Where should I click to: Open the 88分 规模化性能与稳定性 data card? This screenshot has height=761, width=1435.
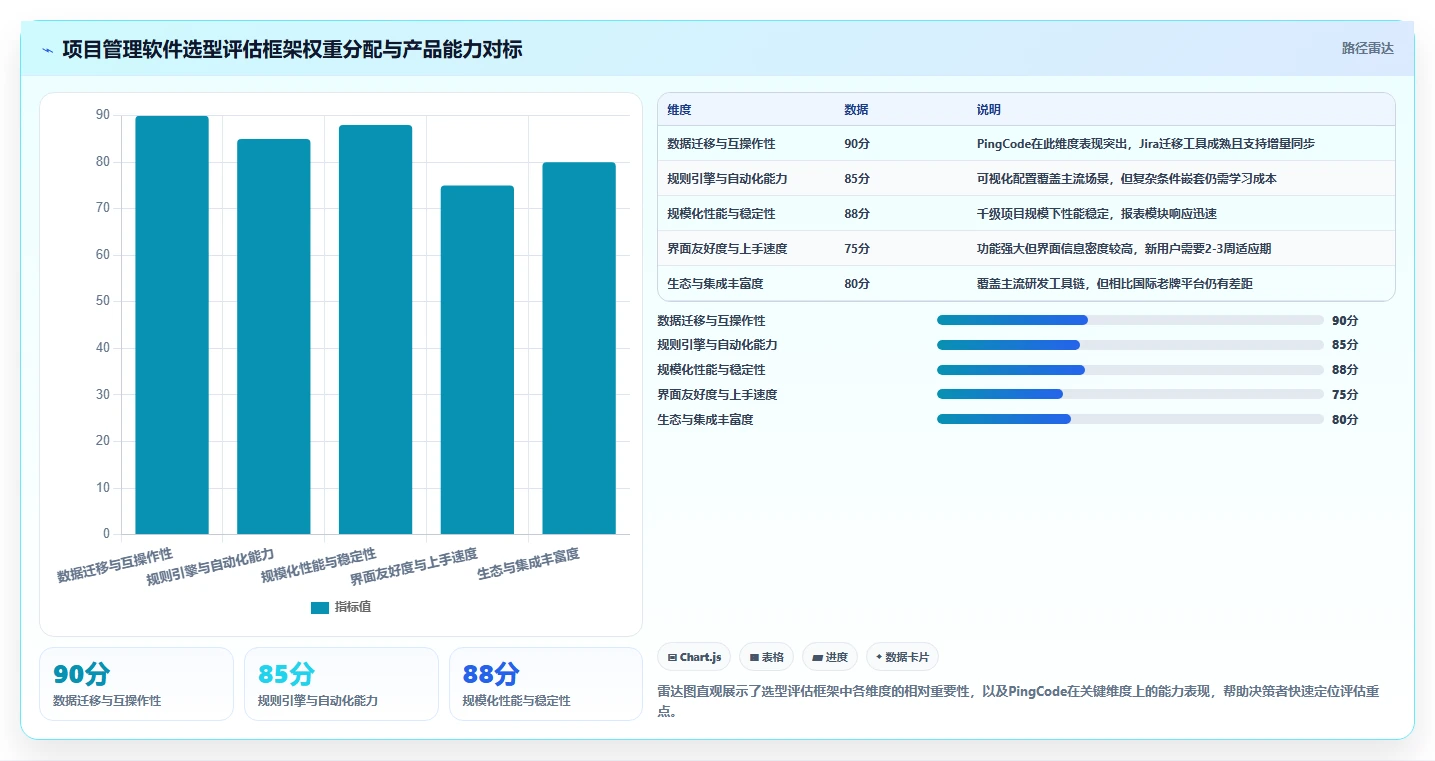(546, 684)
